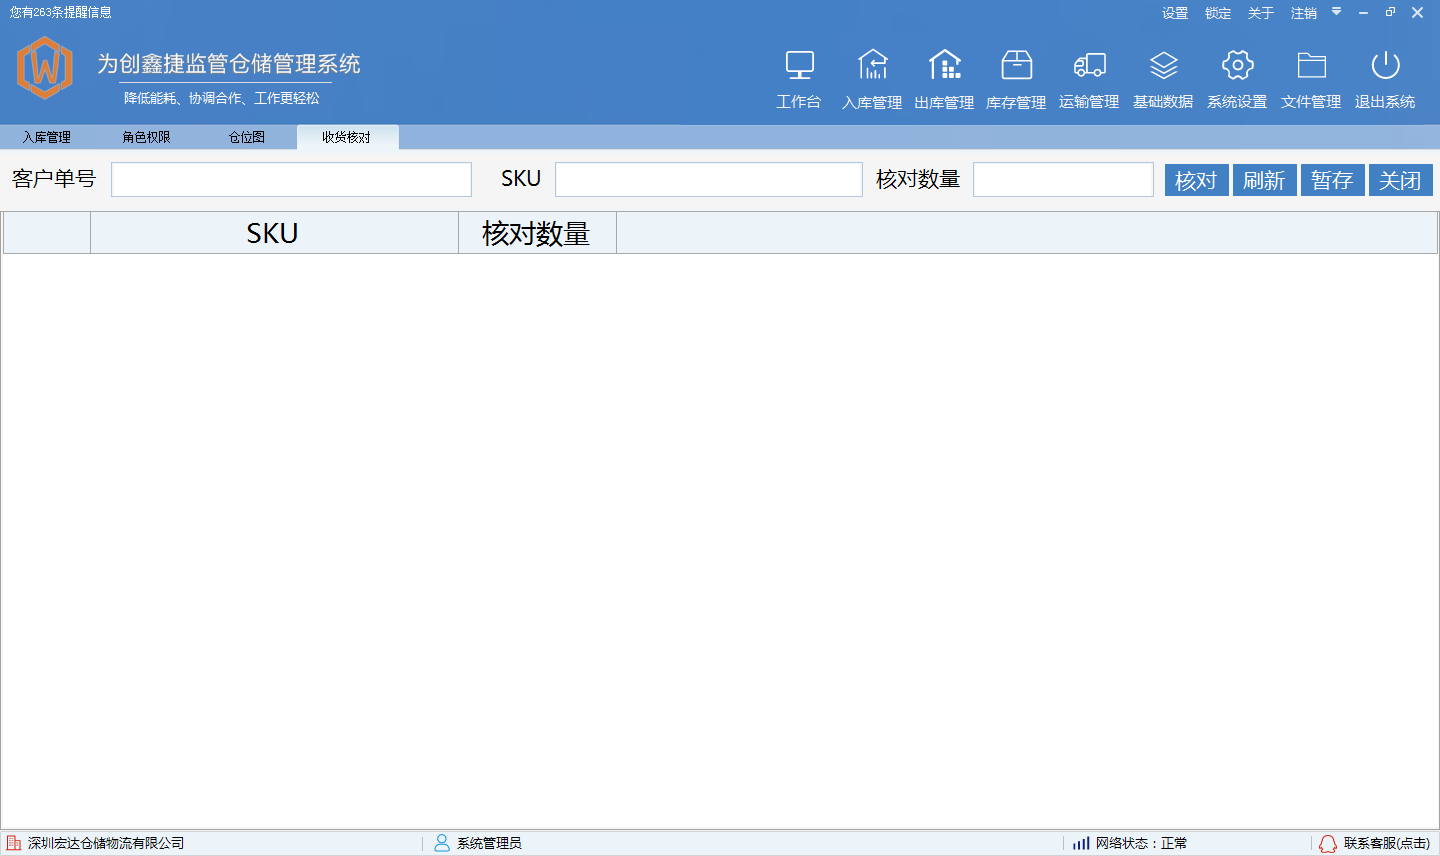
Task: Click the orange W application logo
Action: [45, 68]
